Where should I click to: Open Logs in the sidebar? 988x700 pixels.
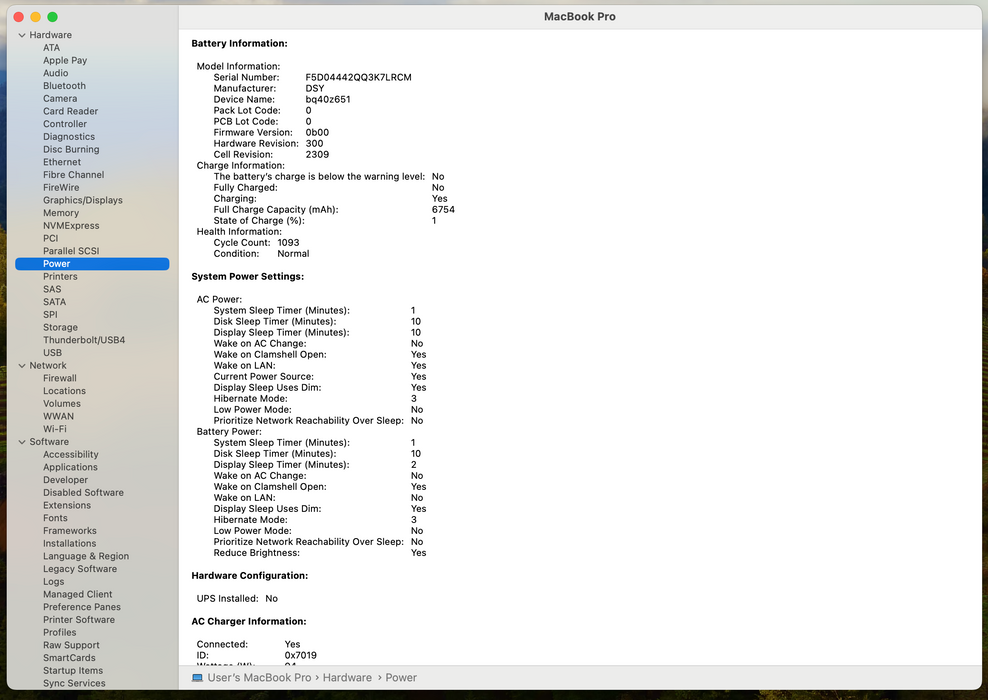[54, 582]
